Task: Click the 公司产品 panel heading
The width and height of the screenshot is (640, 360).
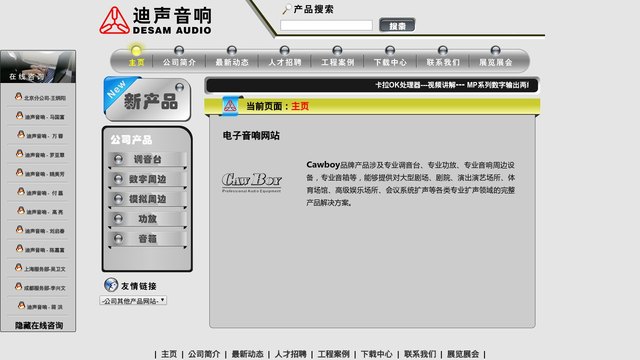Action: tap(131, 140)
